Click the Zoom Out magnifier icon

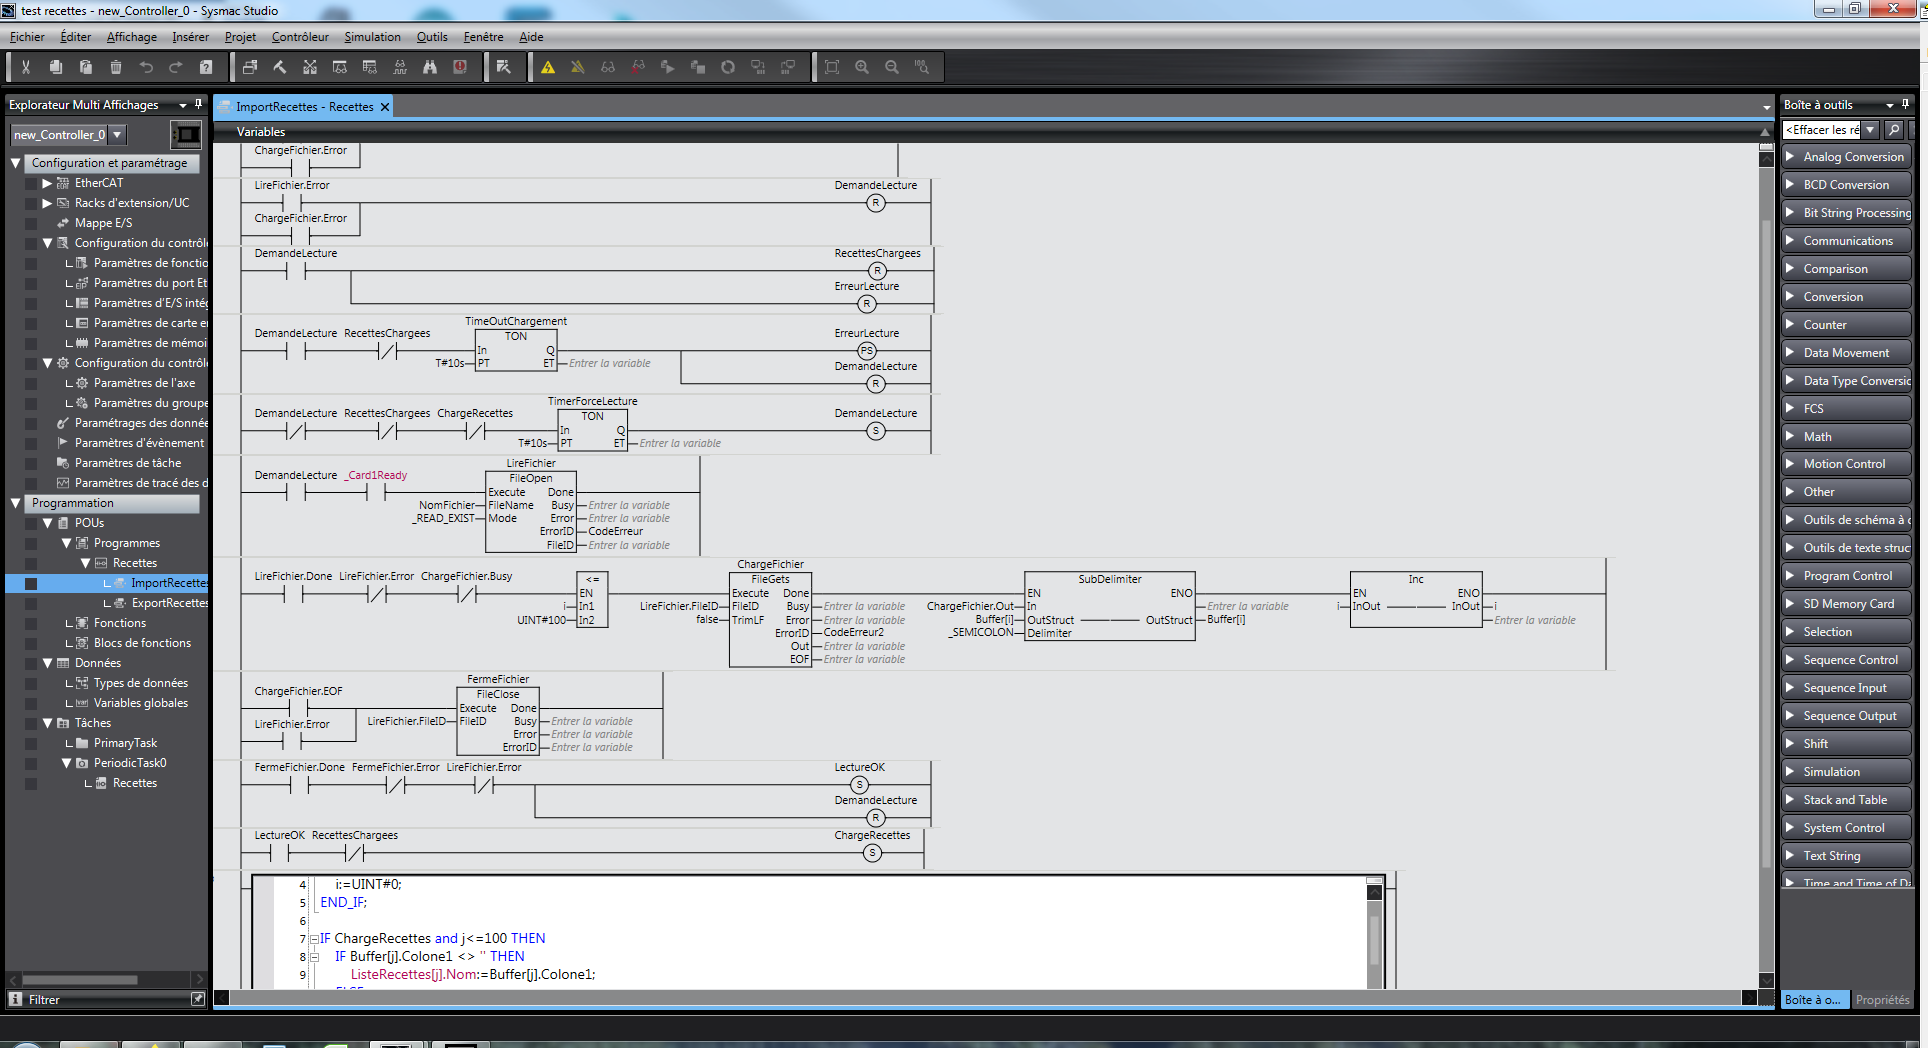892,67
